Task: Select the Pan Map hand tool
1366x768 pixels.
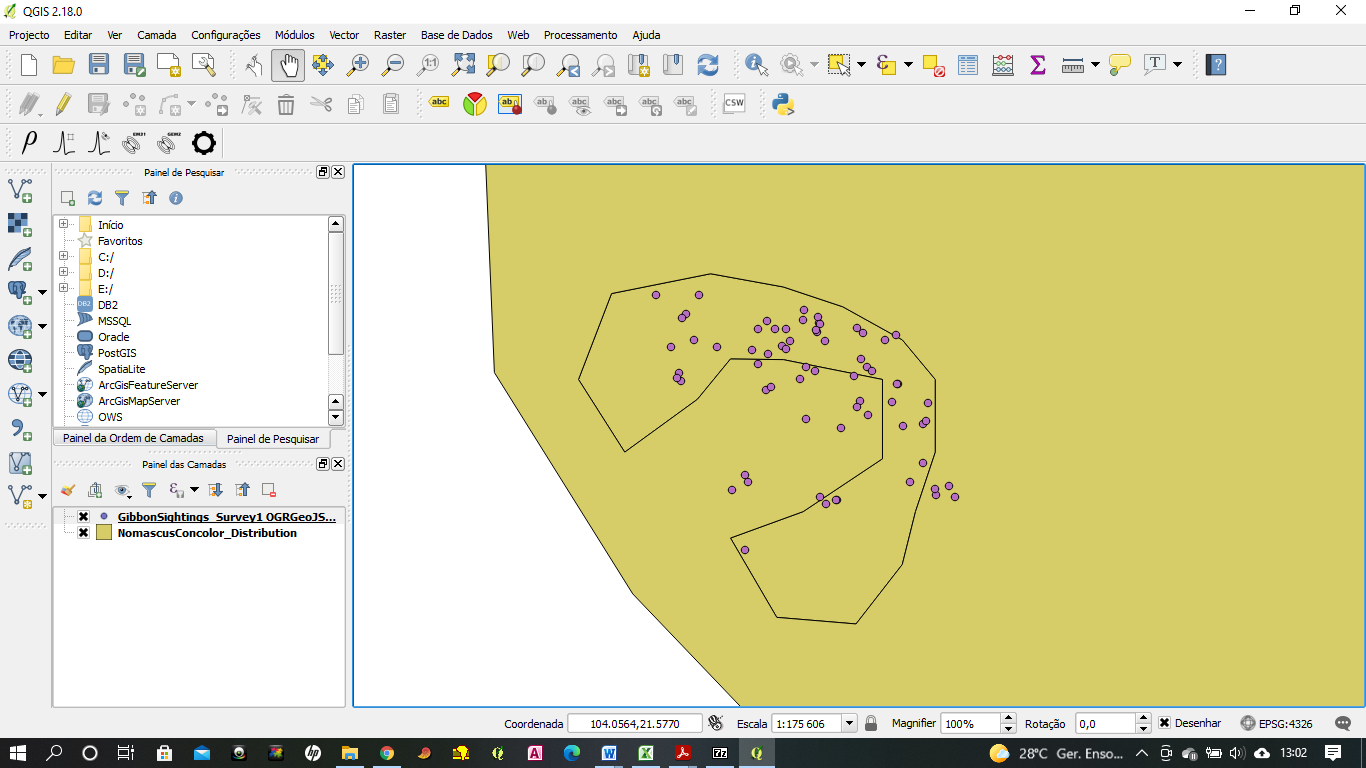Action: pos(288,65)
